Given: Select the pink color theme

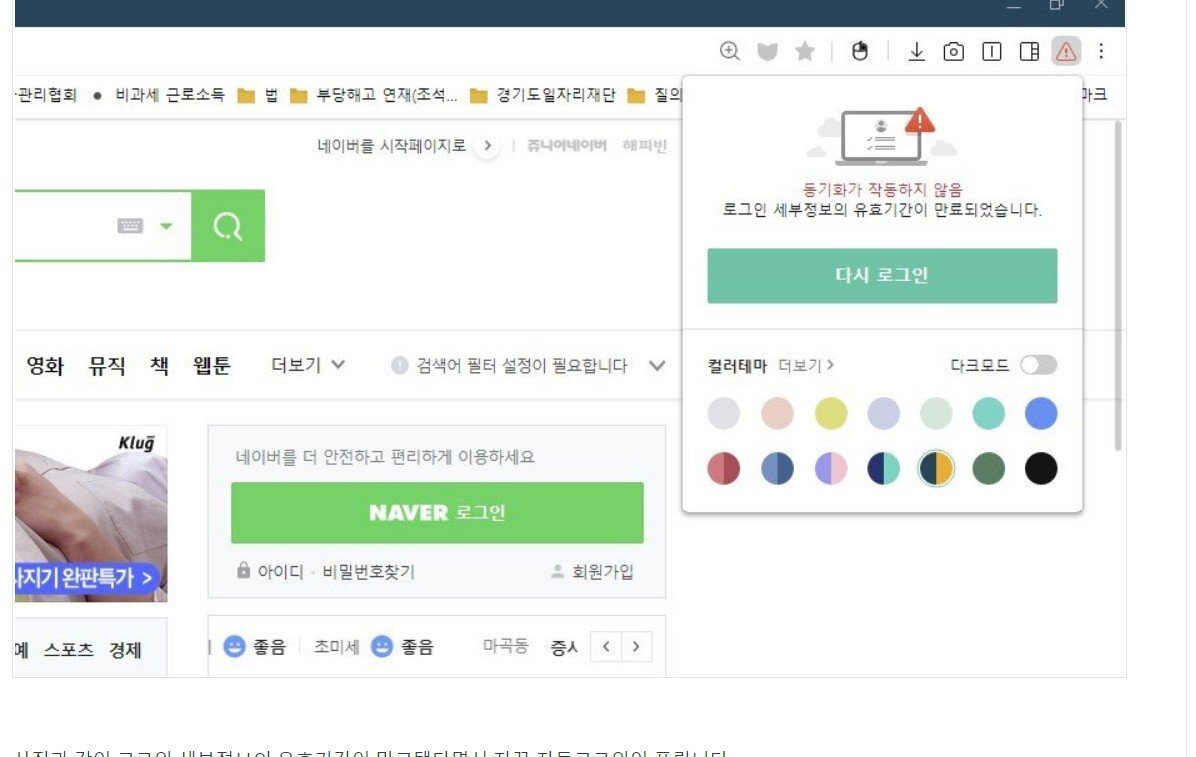Looking at the screenshot, I should pyautogui.click(x=777, y=414).
